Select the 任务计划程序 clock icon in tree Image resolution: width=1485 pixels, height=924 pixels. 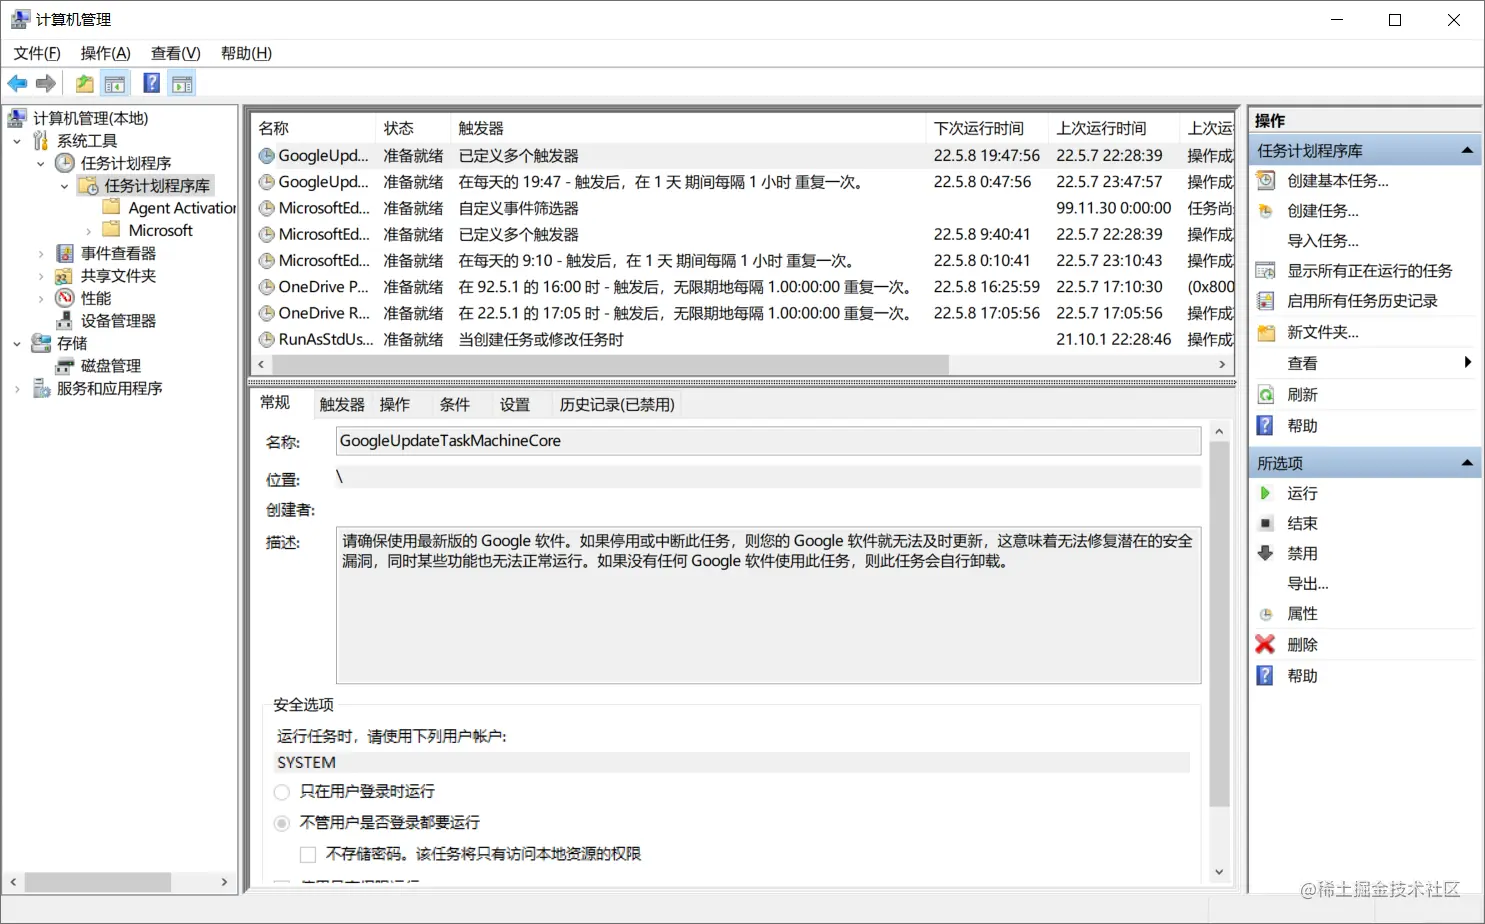coord(65,163)
